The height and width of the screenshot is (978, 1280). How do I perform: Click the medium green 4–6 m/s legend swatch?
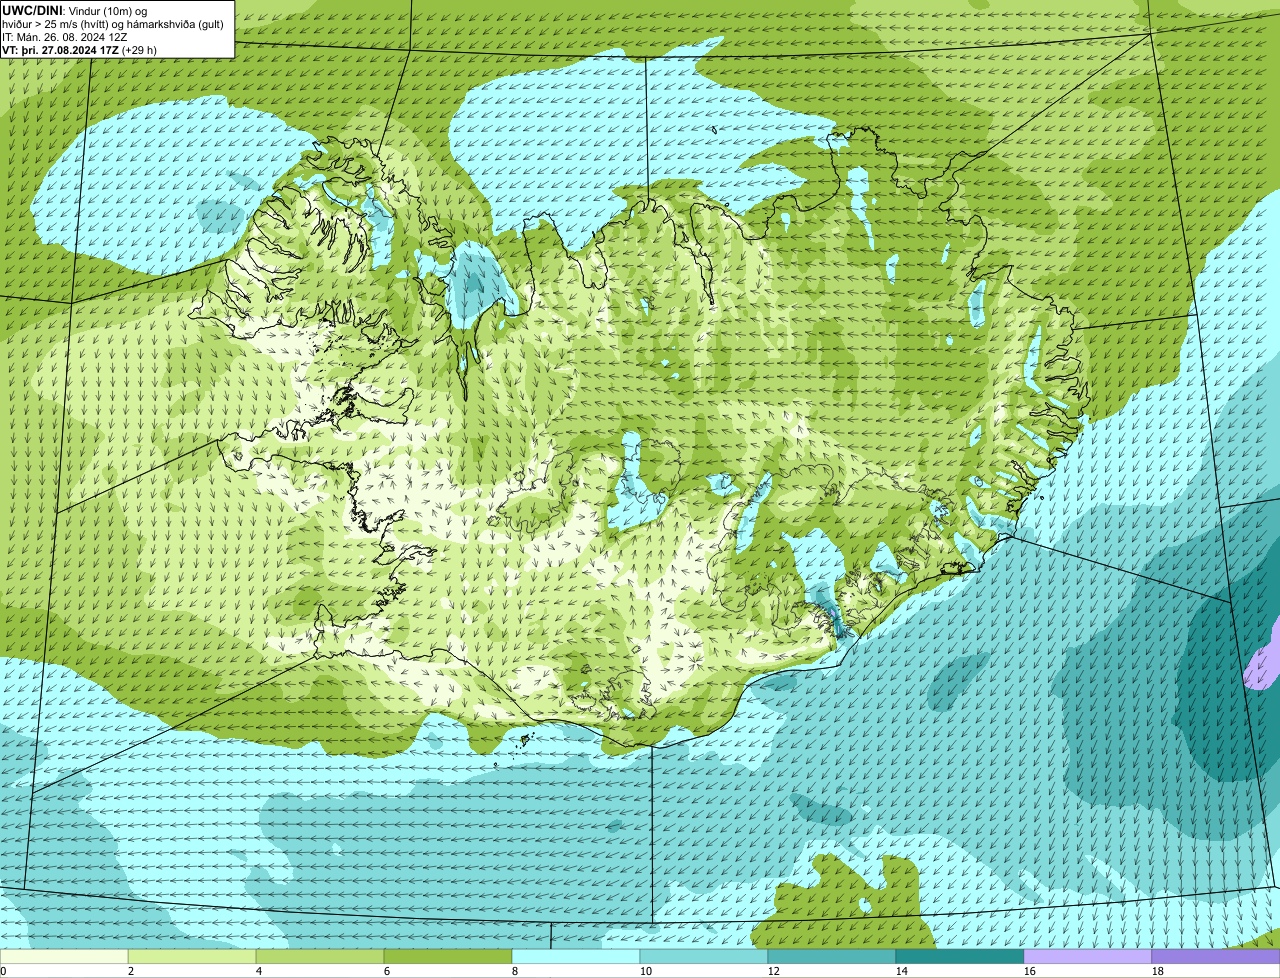pyautogui.click(x=320, y=956)
